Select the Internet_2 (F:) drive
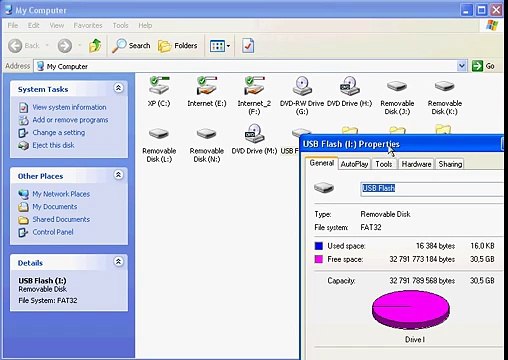The image size is (508, 360). pyautogui.click(x=254, y=95)
